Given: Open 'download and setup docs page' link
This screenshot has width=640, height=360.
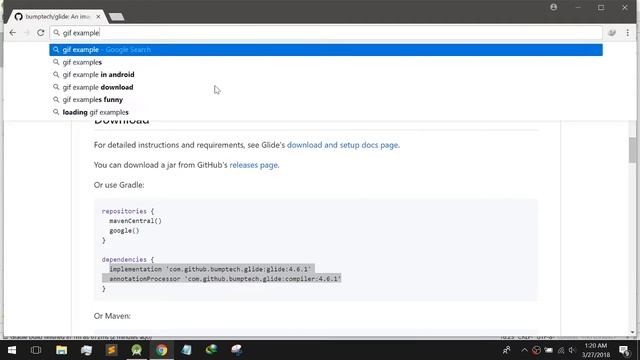Looking at the screenshot, I should (x=342, y=145).
